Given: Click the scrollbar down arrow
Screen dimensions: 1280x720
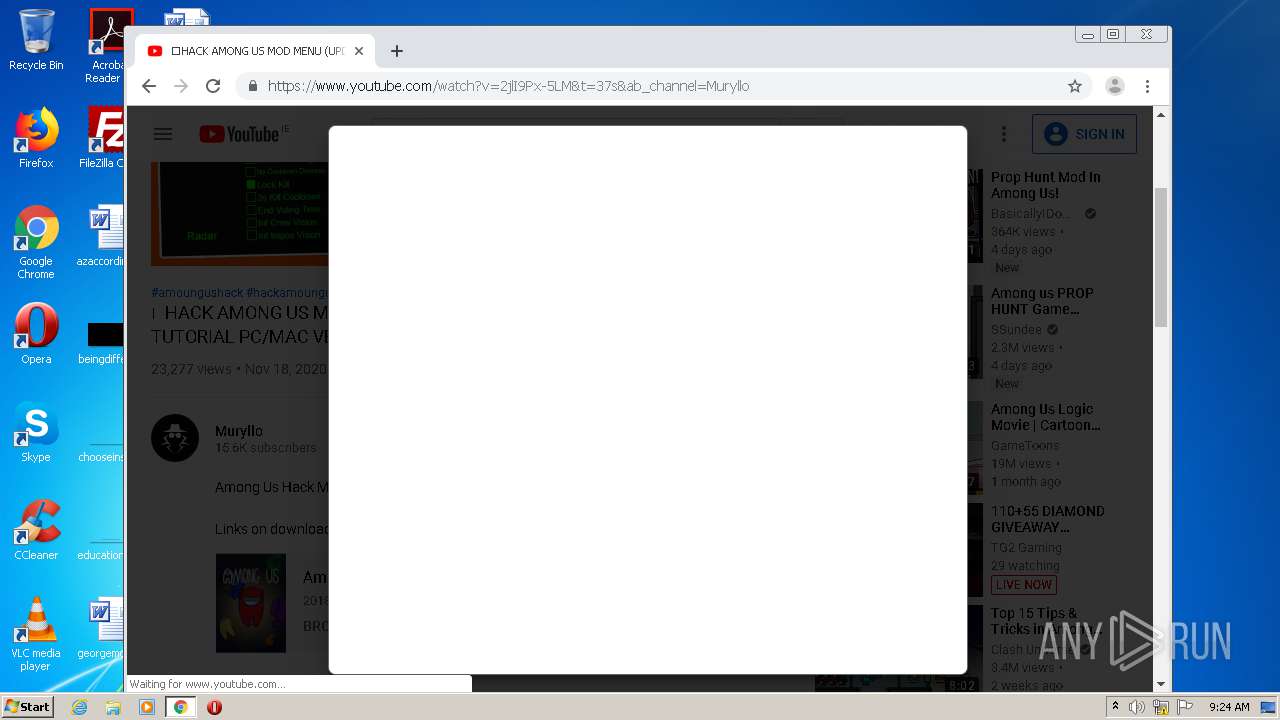Looking at the screenshot, I should pos(1161,684).
